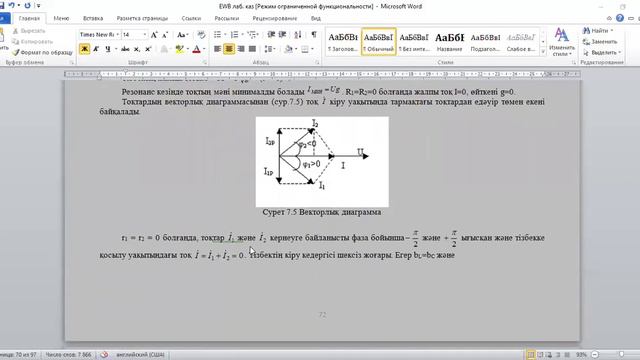
Task: Open Найти (Find) dropdown arrow
Action: tap(612, 31)
